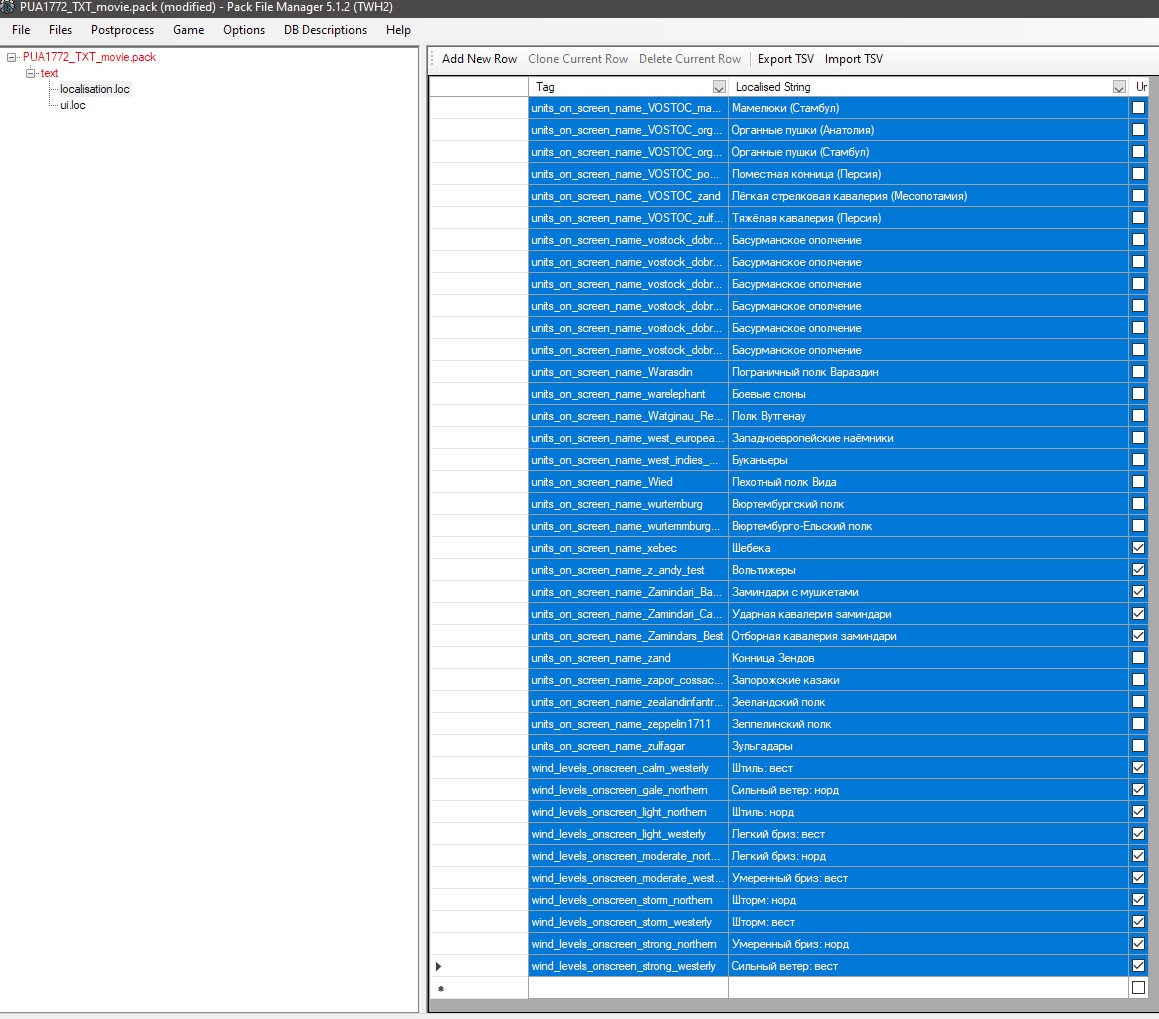
Task: Click the new row asterisk marker
Action: point(441,989)
